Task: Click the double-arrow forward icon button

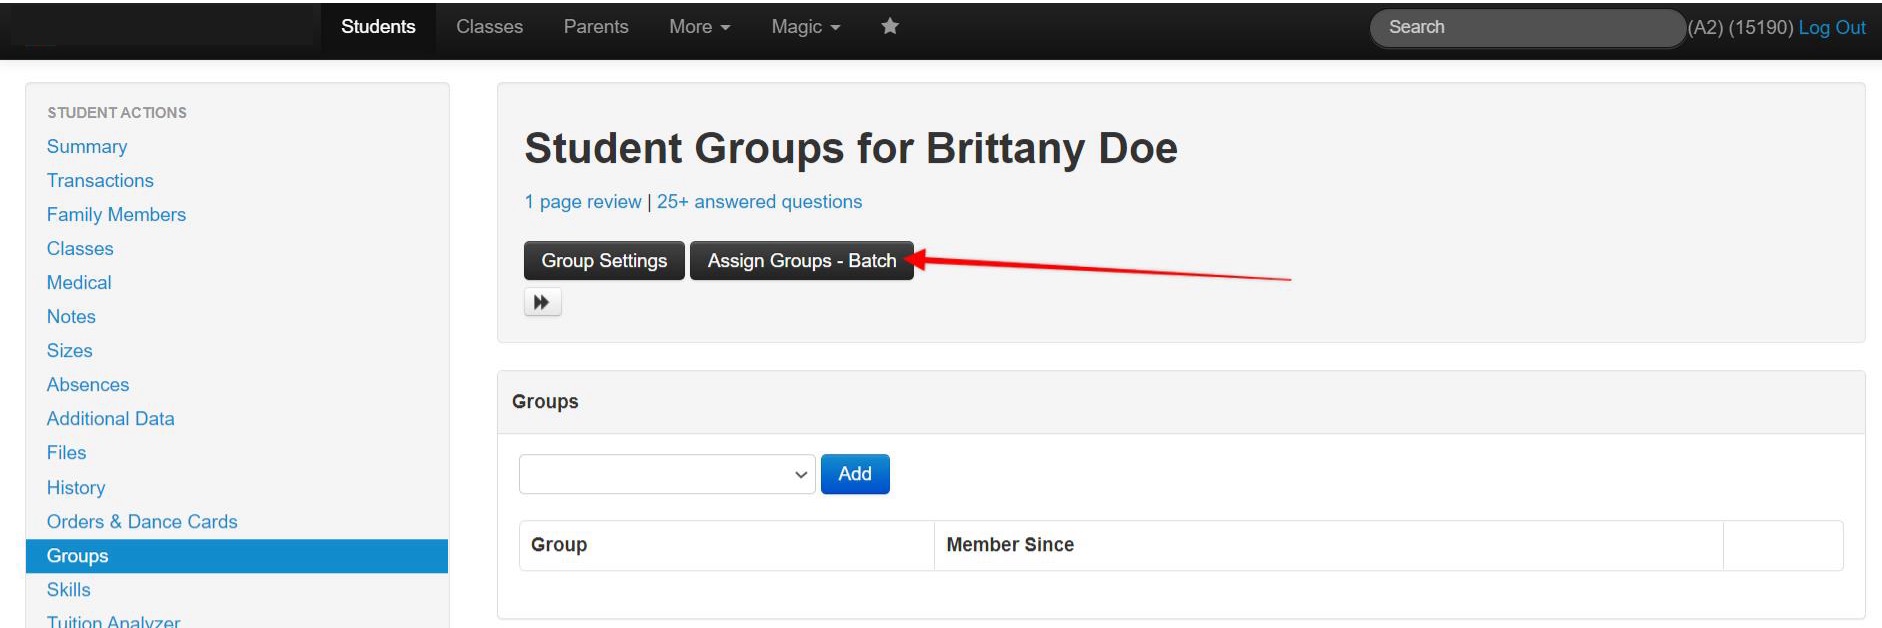Action: point(542,302)
